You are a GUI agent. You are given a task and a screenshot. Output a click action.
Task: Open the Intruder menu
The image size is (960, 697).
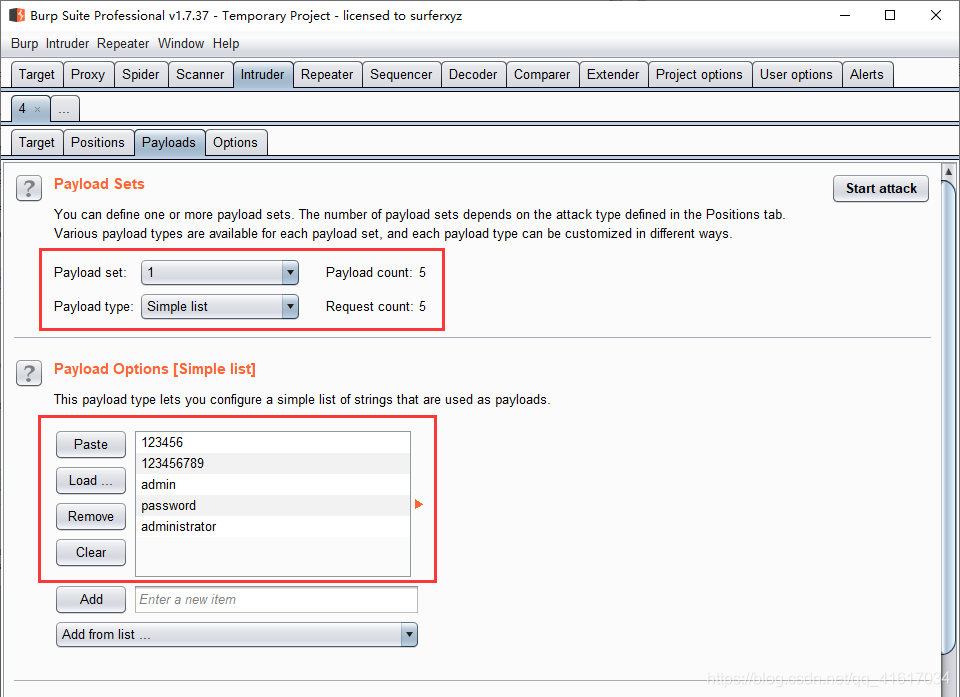tap(67, 43)
